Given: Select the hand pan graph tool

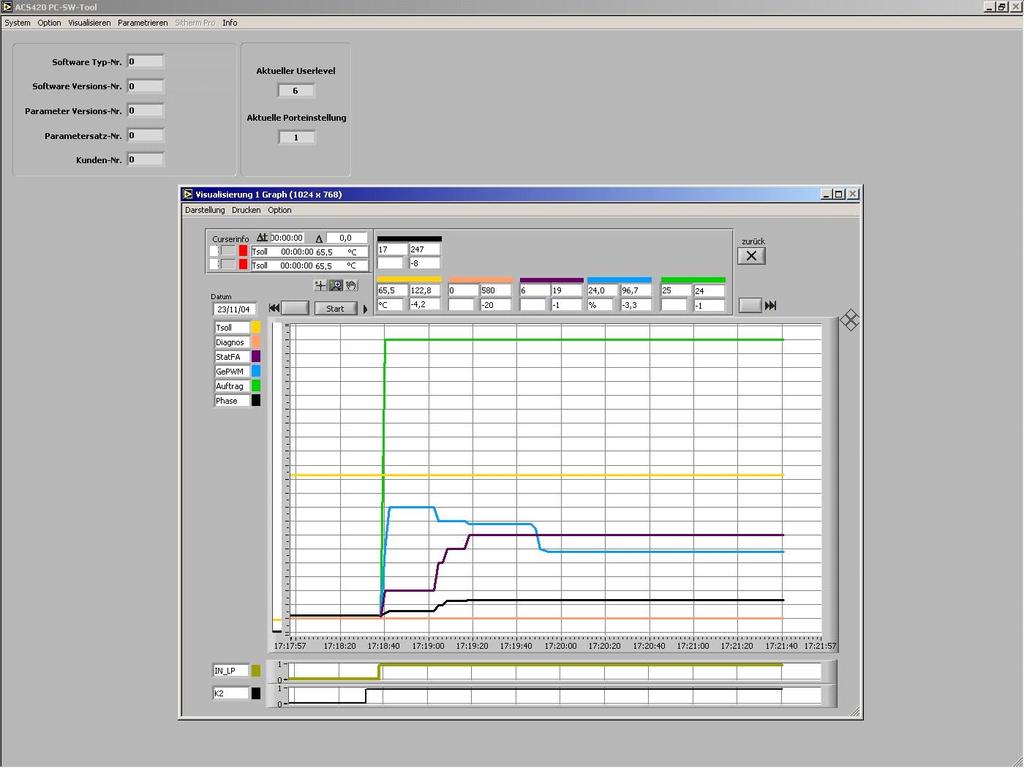Looking at the screenshot, I should 351,285.
